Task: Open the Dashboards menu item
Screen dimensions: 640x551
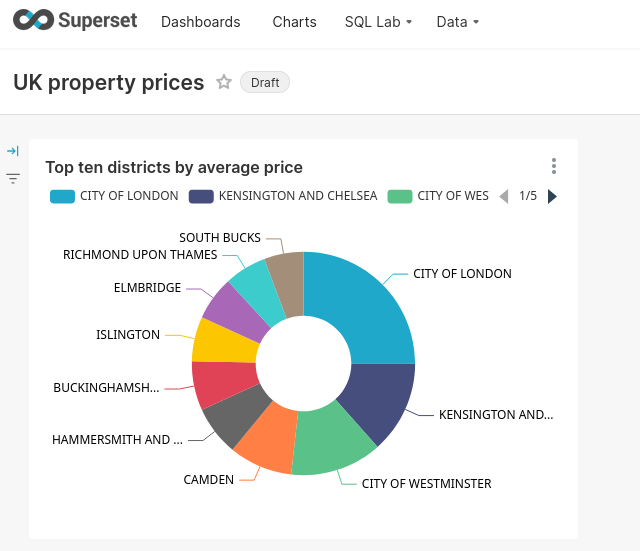Action: (200, 22)
